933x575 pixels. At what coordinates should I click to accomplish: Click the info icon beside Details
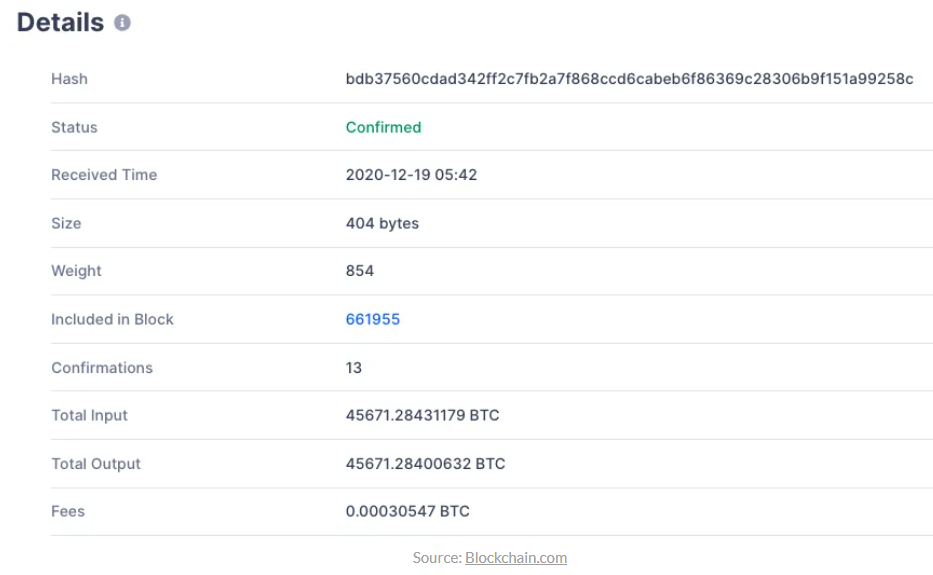[x=122, y=22]
